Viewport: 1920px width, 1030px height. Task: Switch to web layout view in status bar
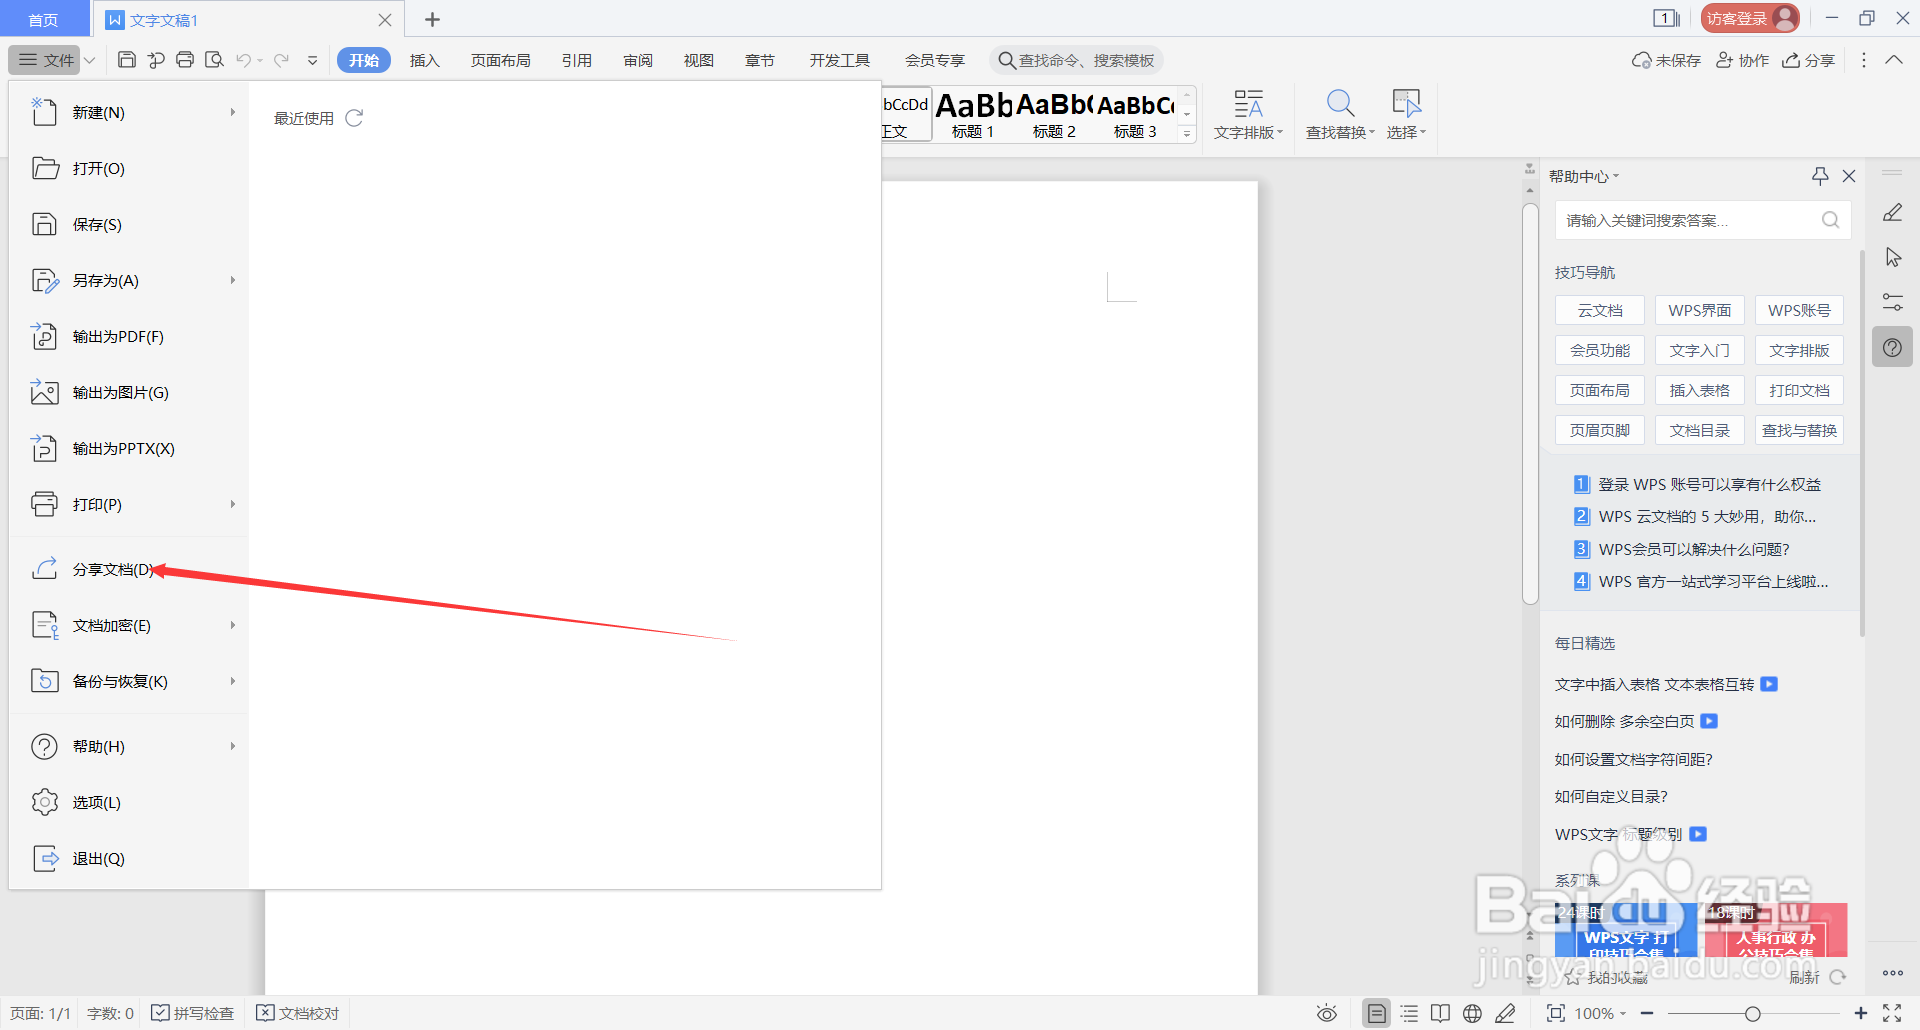pyautogui.click(x=1472, y=1013)
